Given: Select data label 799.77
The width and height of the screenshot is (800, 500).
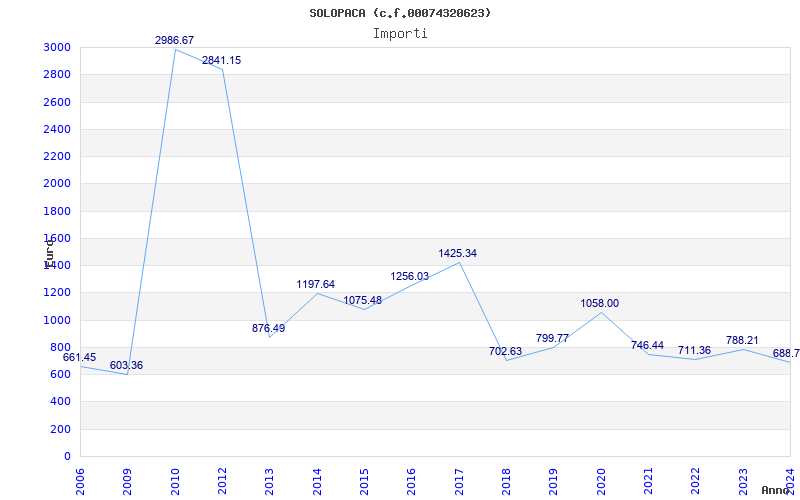Looking at the screenshot, I should (x=552, y=338).
